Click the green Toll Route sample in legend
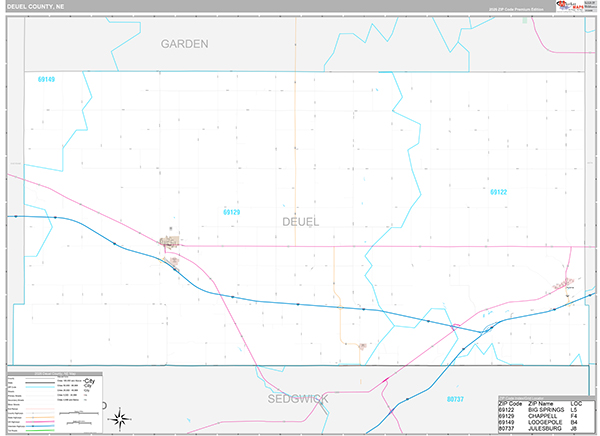The width and height of the screenshot is (600, 436). click(40, 430)
